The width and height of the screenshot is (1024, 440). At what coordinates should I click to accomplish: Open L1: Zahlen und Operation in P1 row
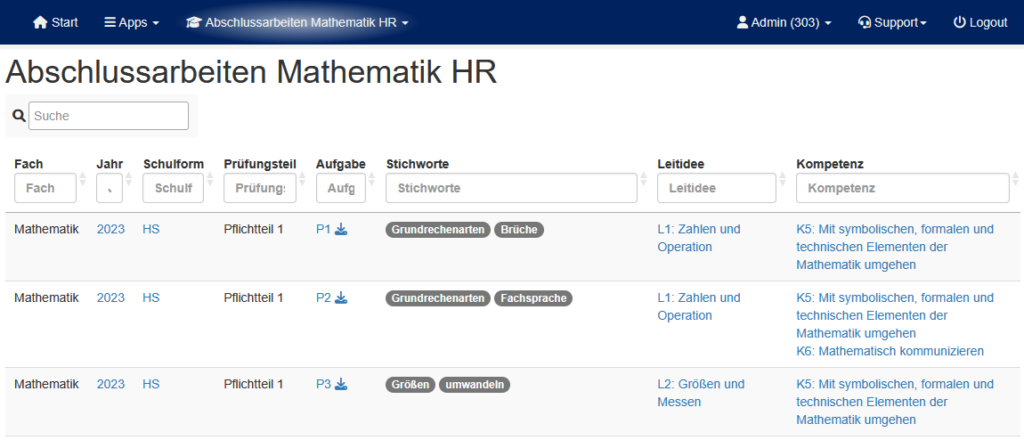[x=699, y=238]
